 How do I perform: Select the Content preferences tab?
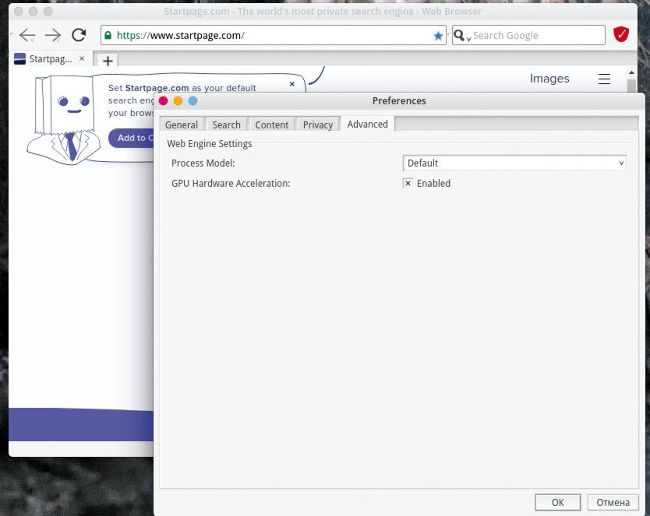(x=271, y=125)
